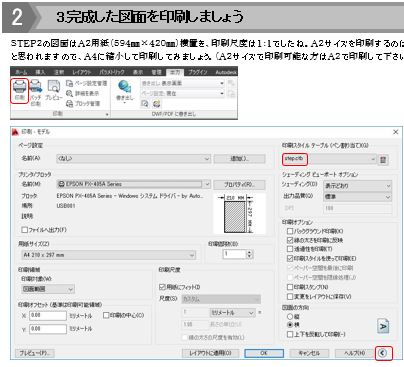Click printer Properties (プロパティ) button

click(240, 184)
